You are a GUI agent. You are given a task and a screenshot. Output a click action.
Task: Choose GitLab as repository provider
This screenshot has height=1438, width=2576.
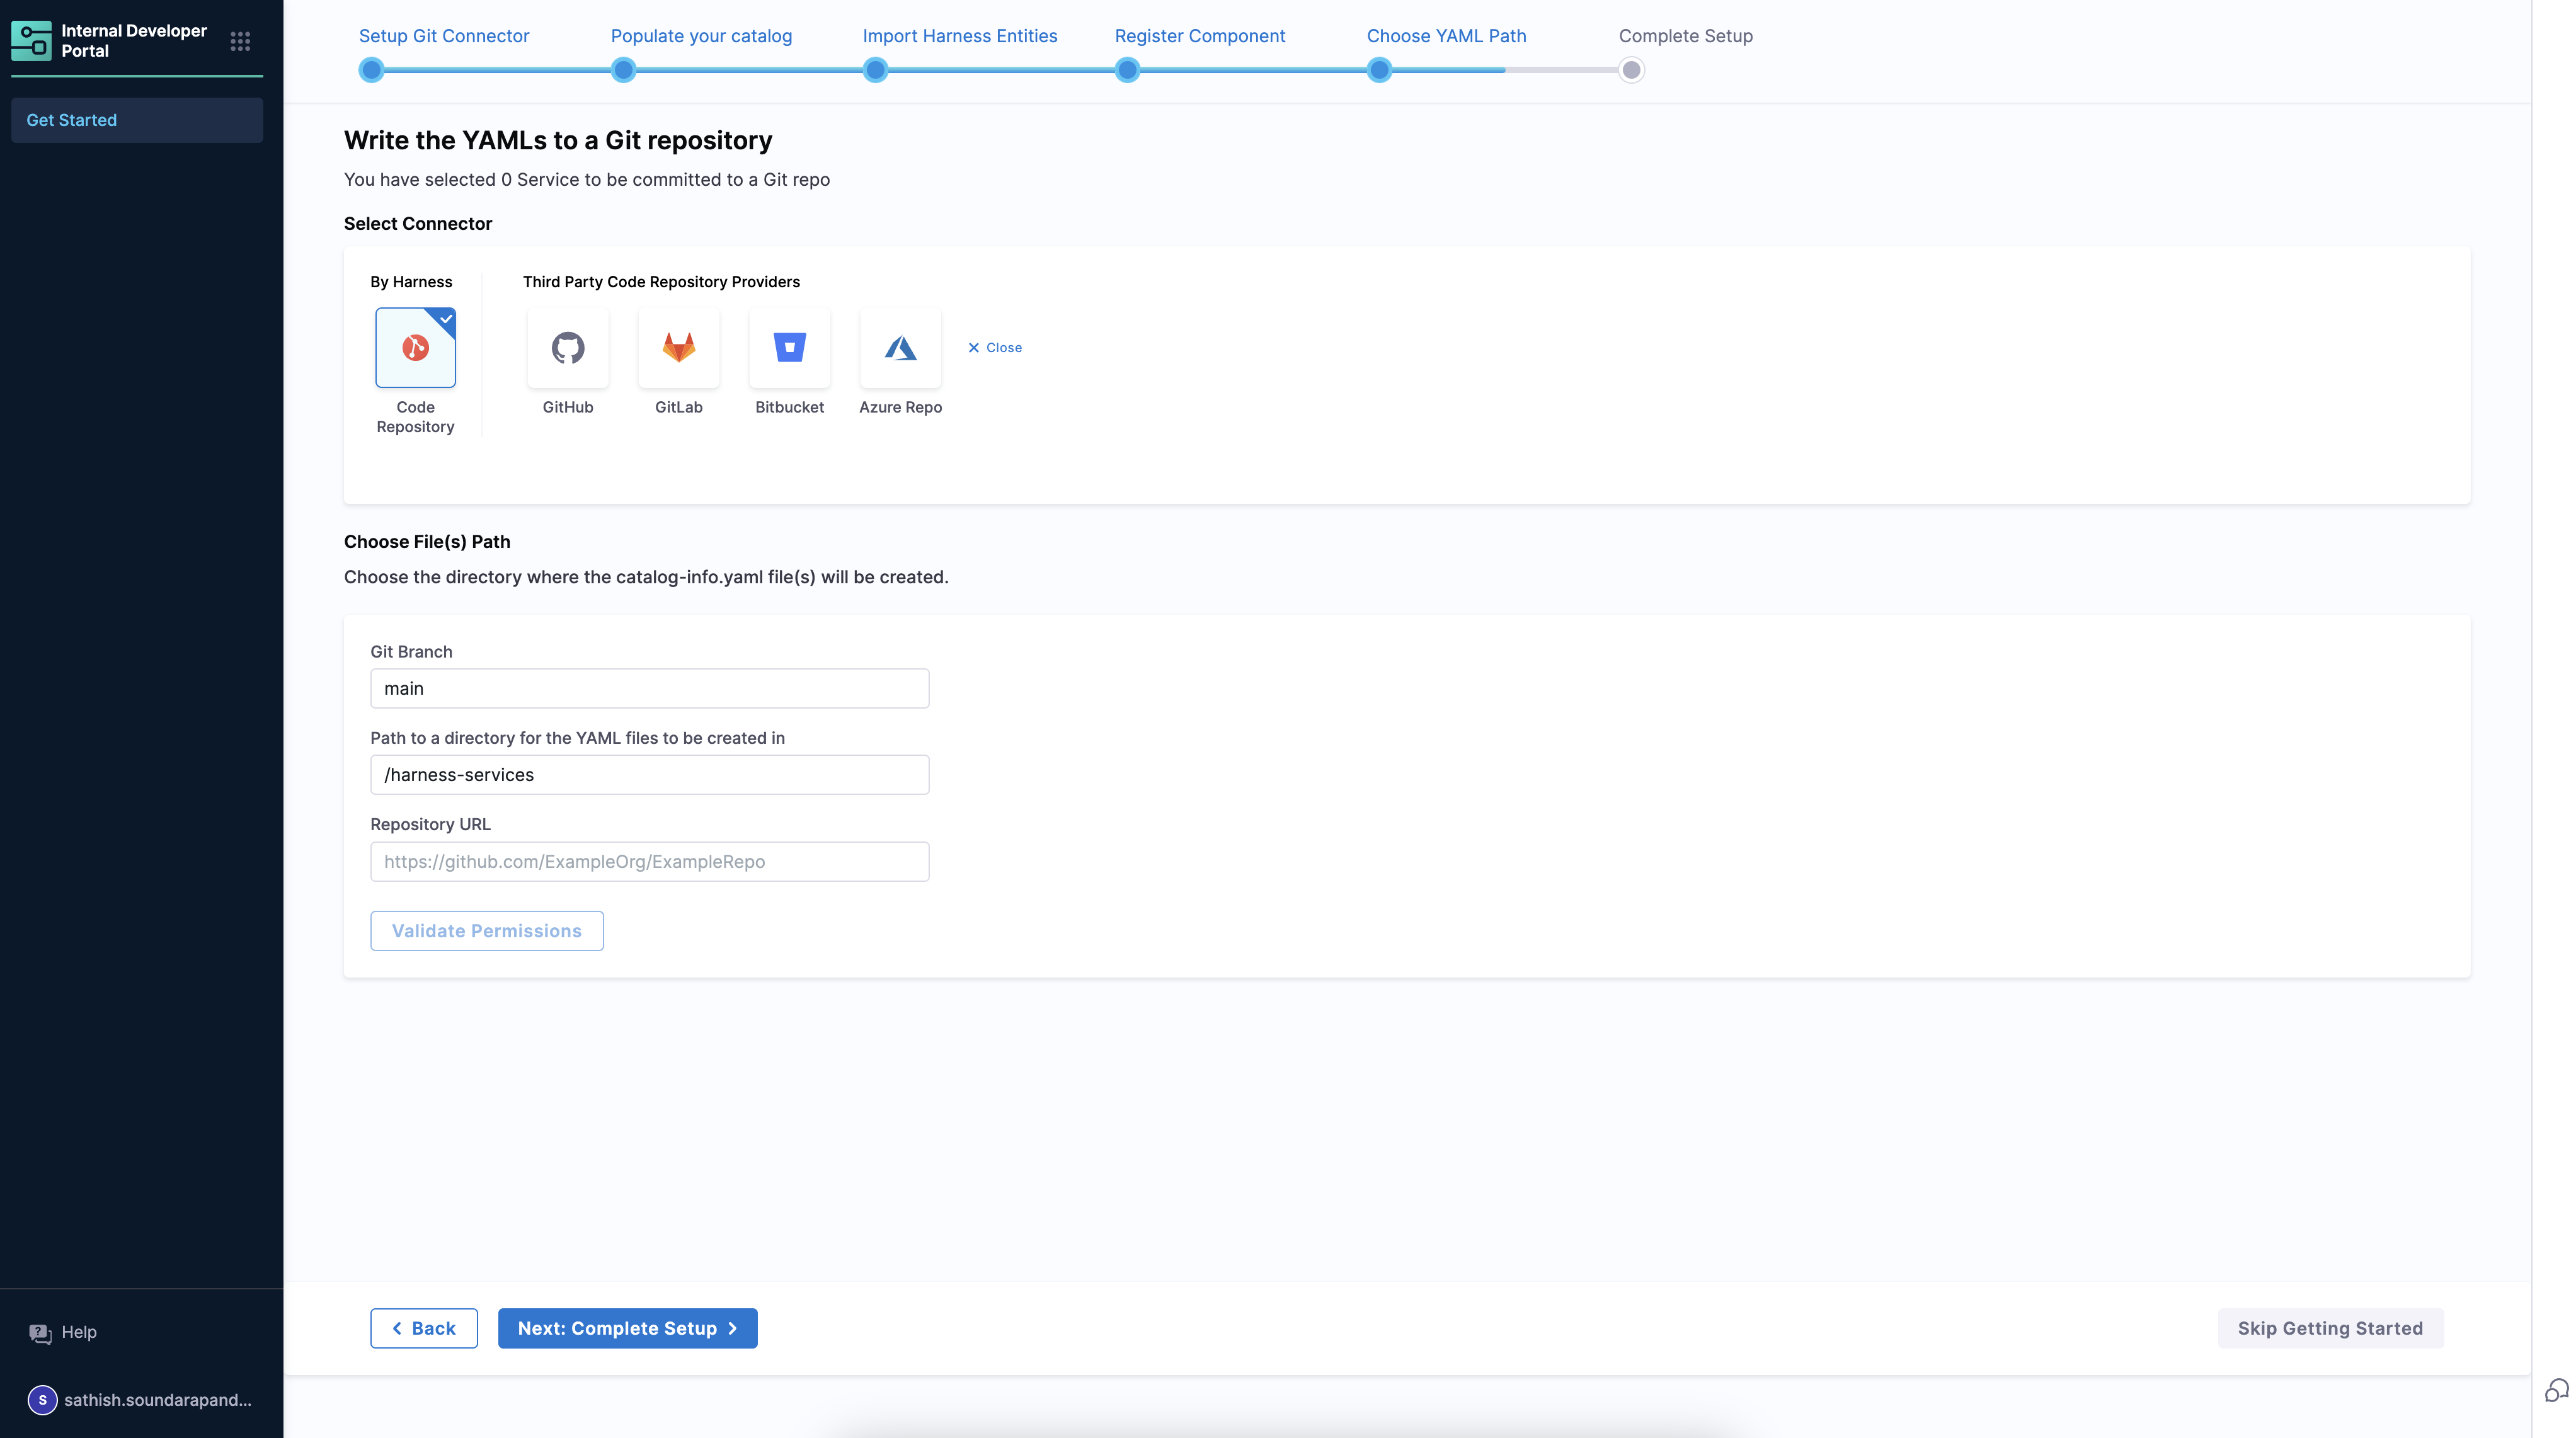coord(678,347)
